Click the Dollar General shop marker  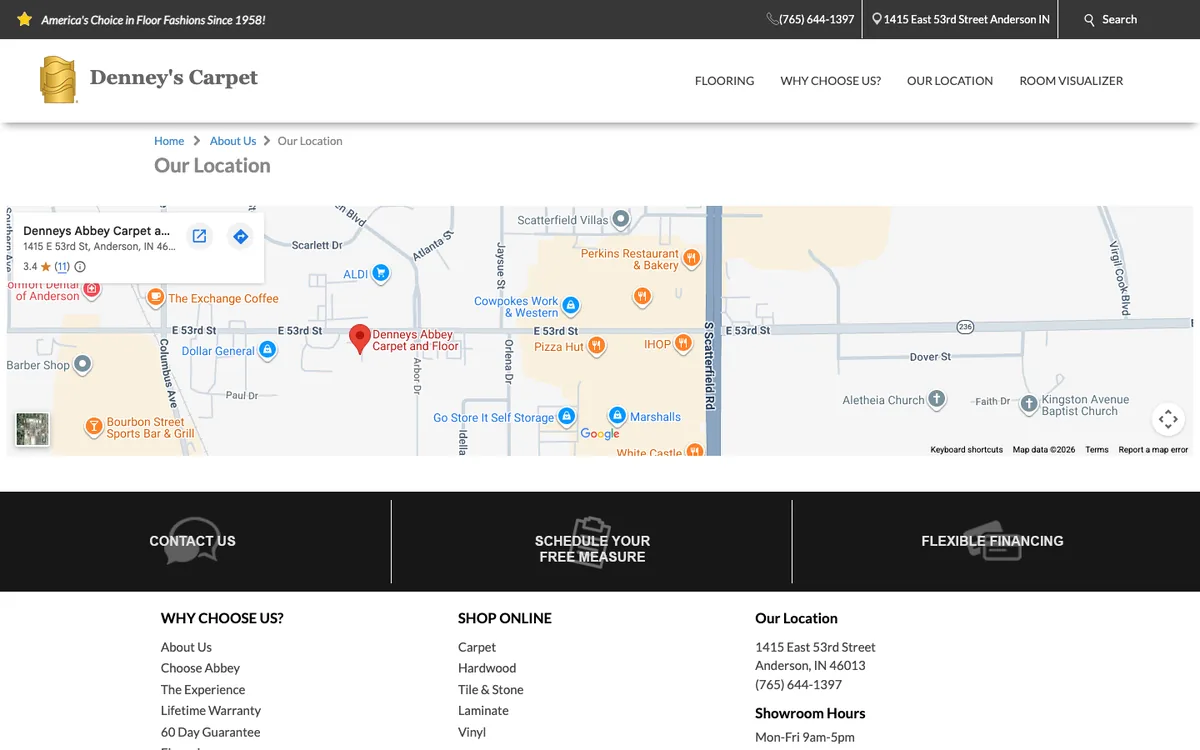267,351
